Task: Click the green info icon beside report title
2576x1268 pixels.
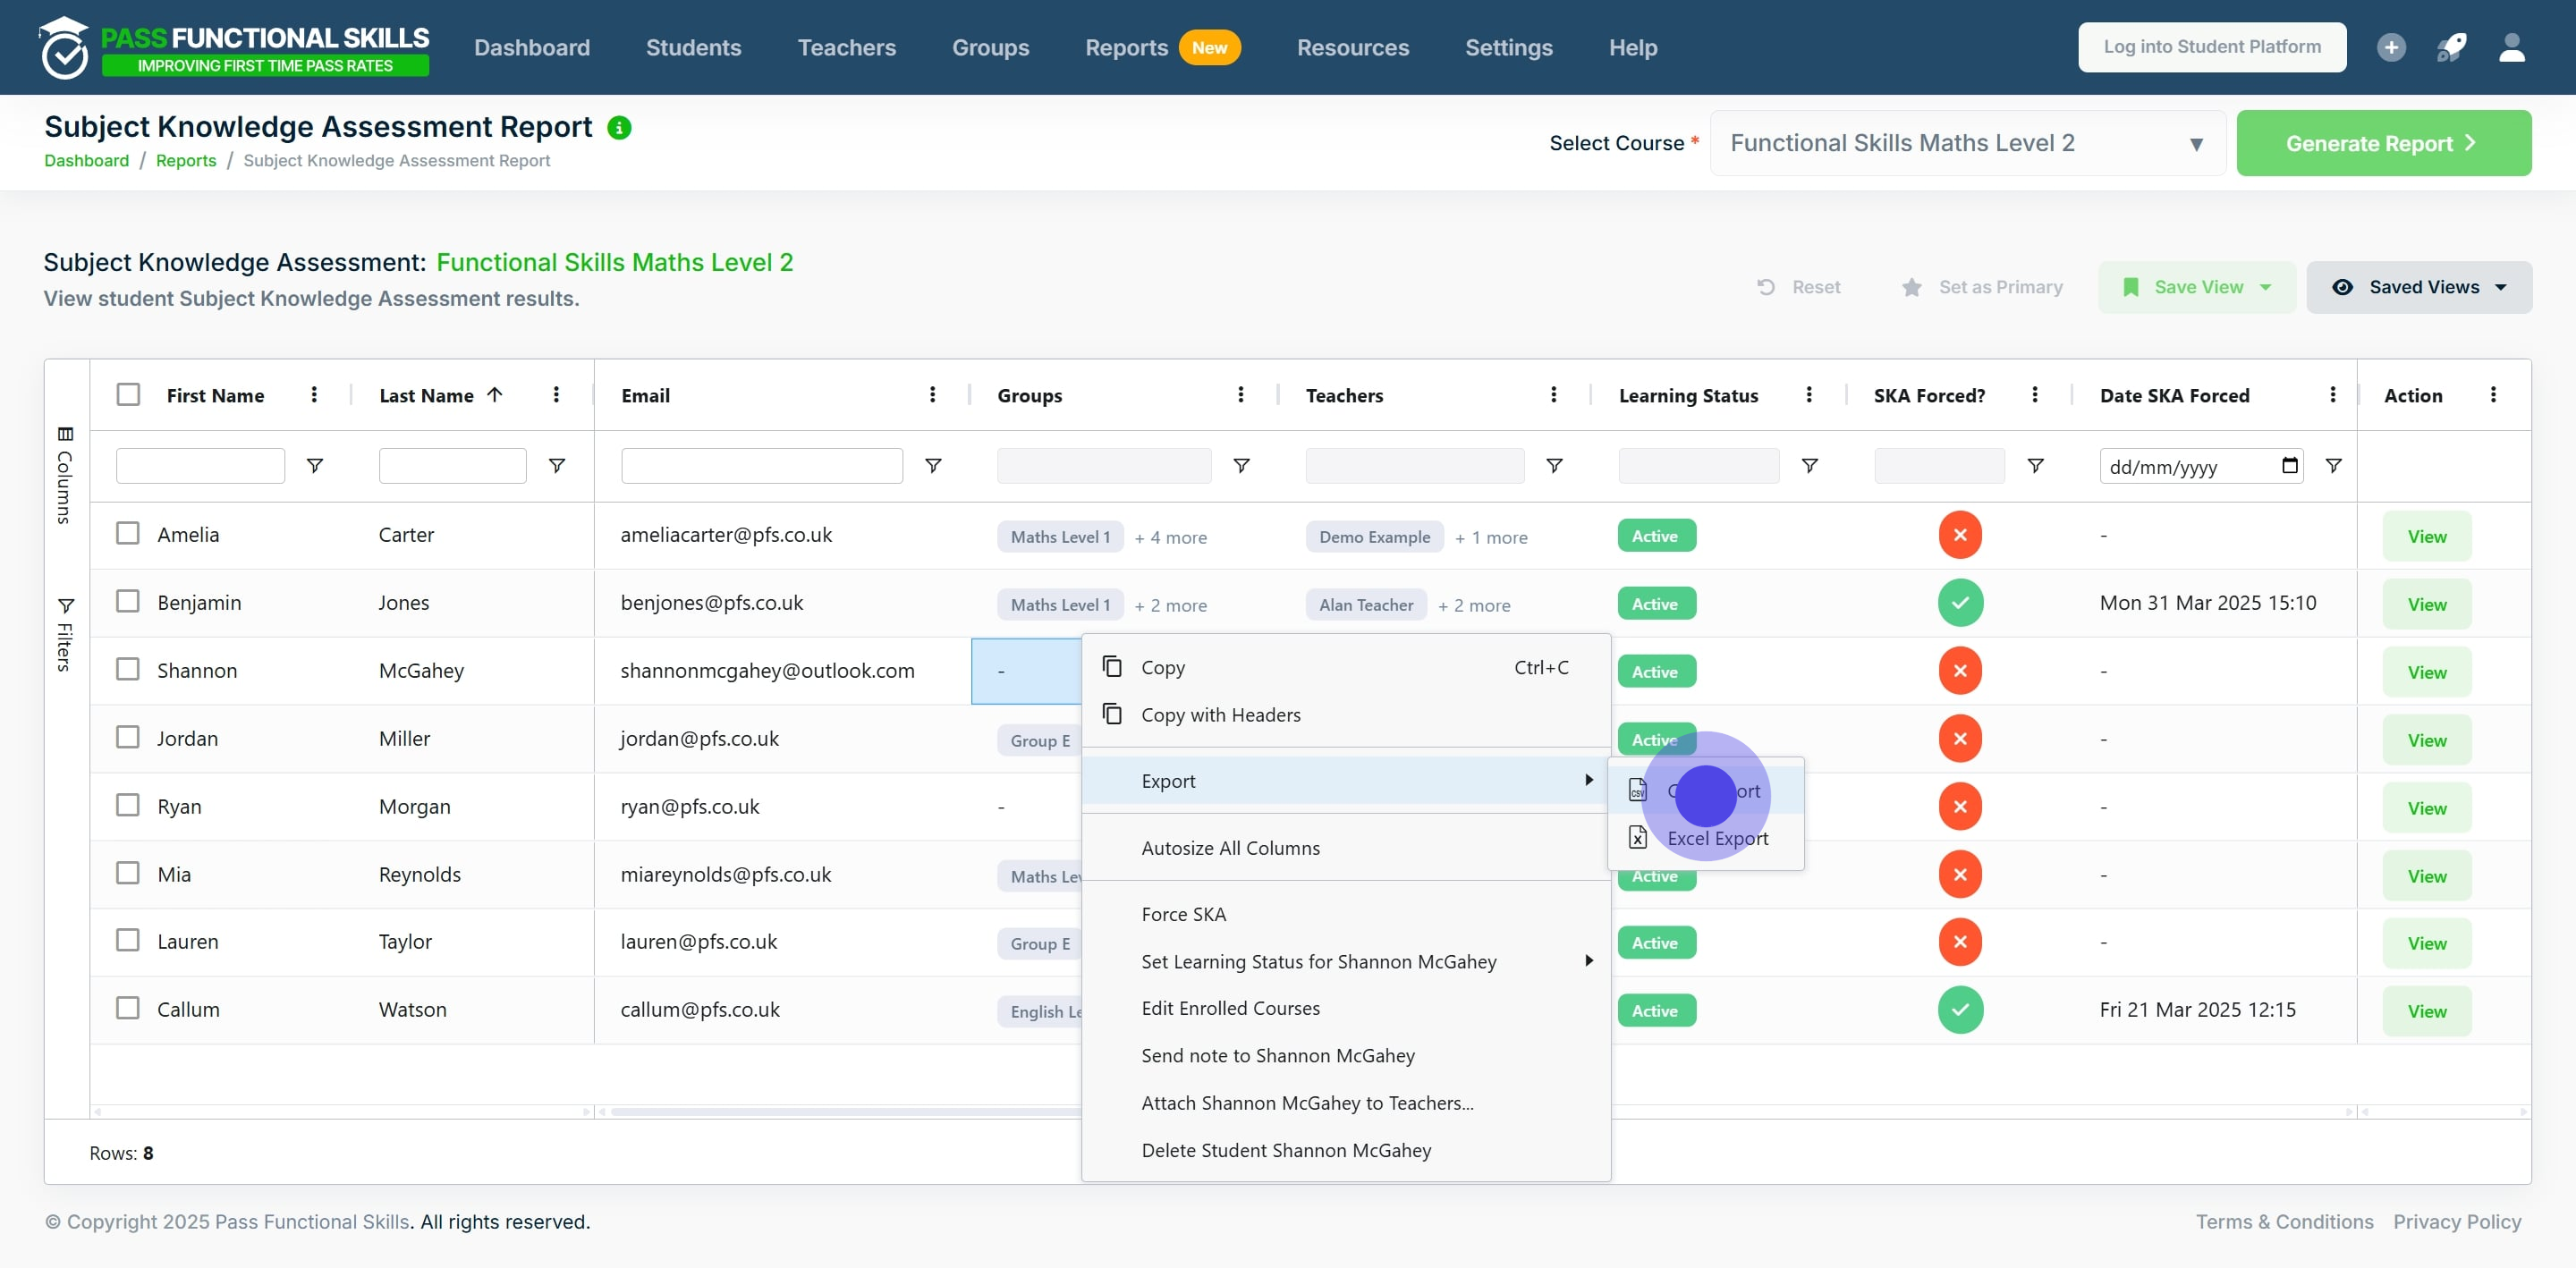Action: pyautogui.click(x=619, y=128)
